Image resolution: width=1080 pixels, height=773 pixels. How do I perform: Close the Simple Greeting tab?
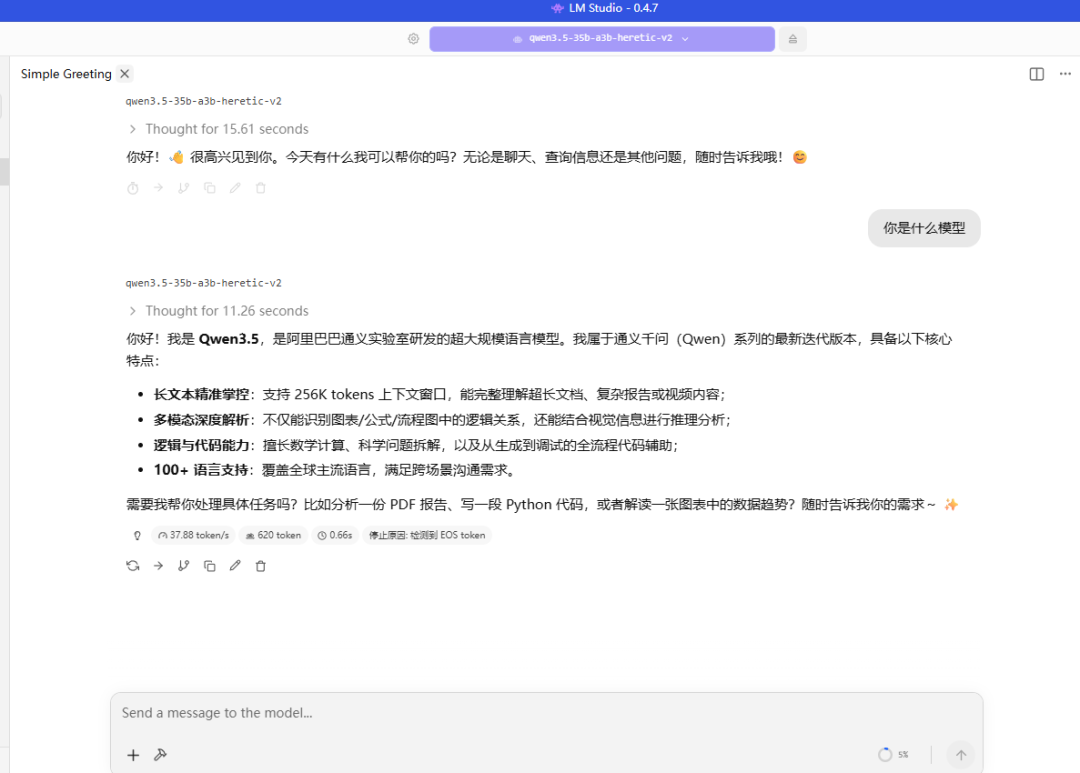click(124, 74)
